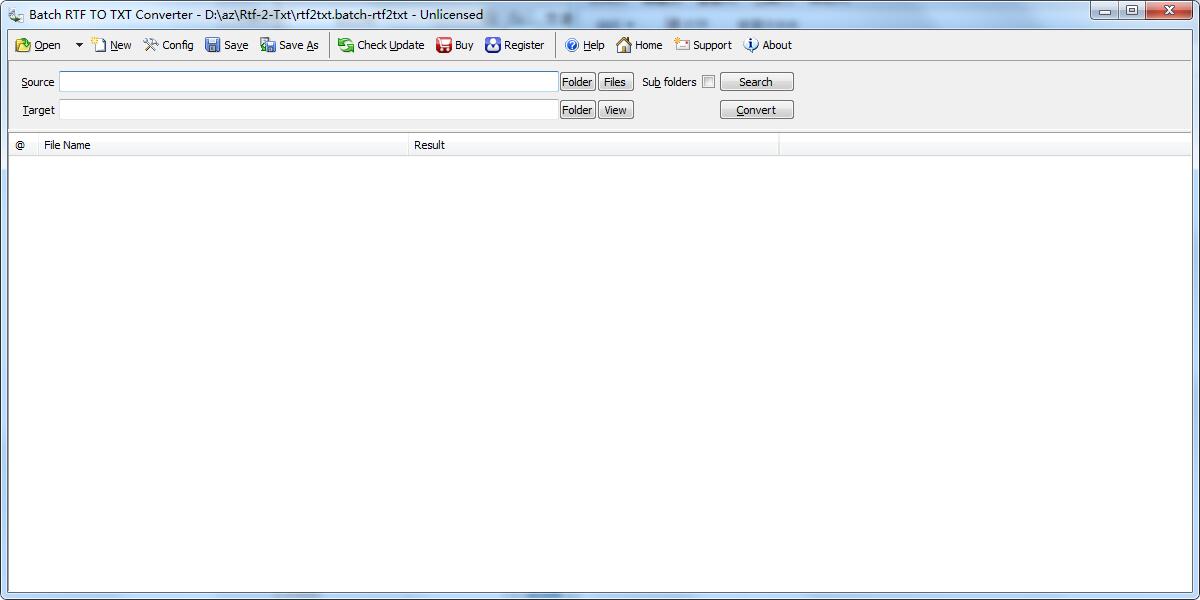This screenshot has height=600, width=1200.
Task: Show the About information
Action: (x=767, y=45)
